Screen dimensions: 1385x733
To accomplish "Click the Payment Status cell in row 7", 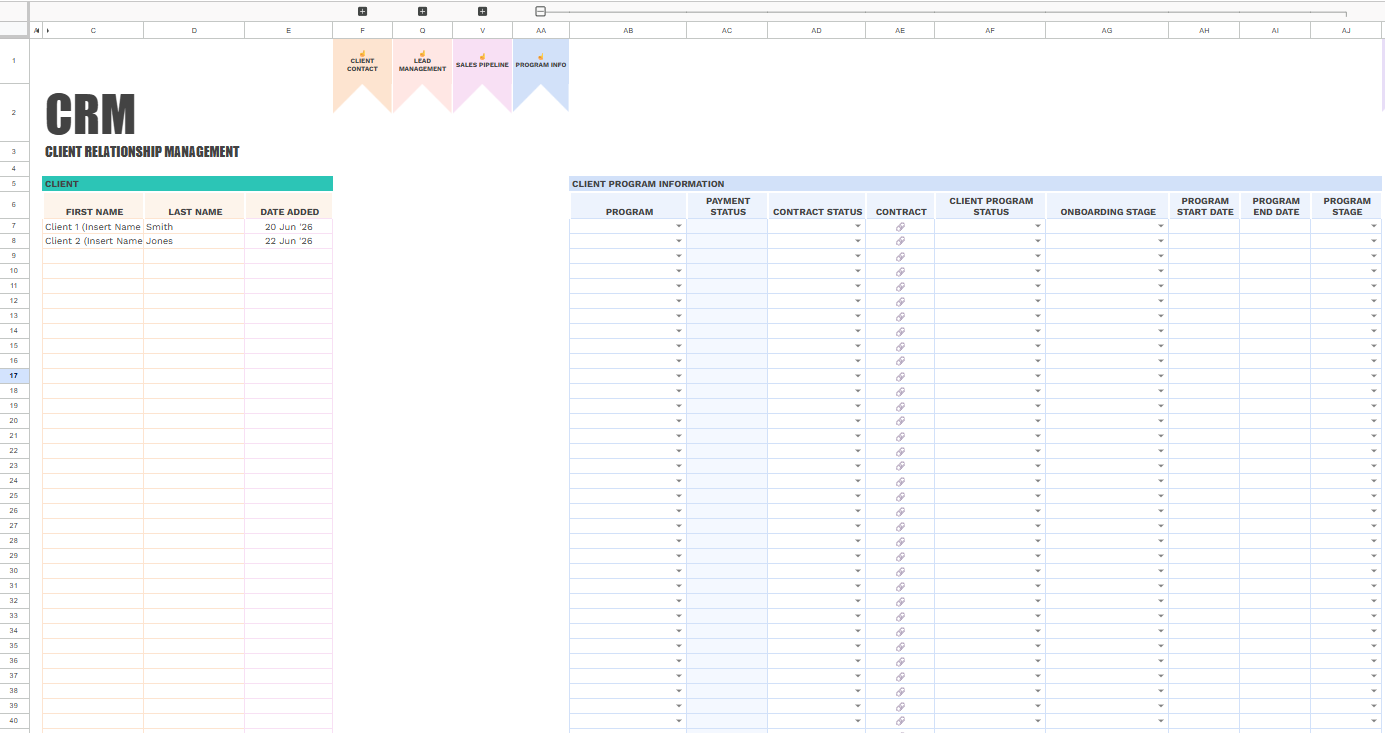I will pos(727,227).
